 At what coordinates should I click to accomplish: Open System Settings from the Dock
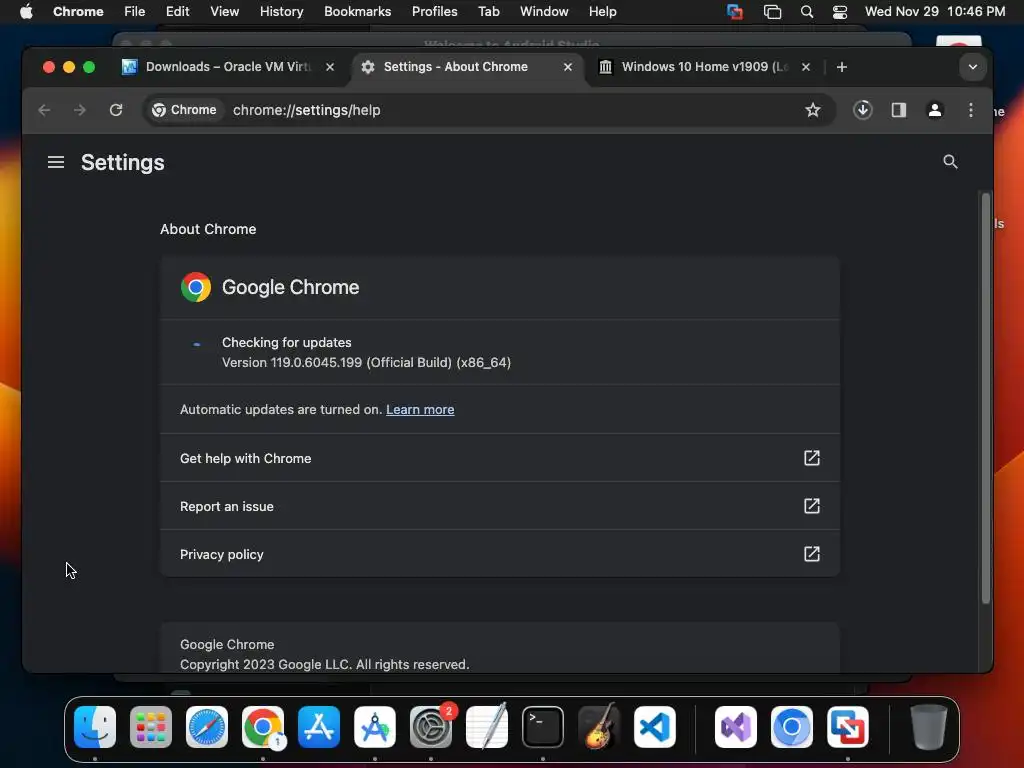point(431,727)
